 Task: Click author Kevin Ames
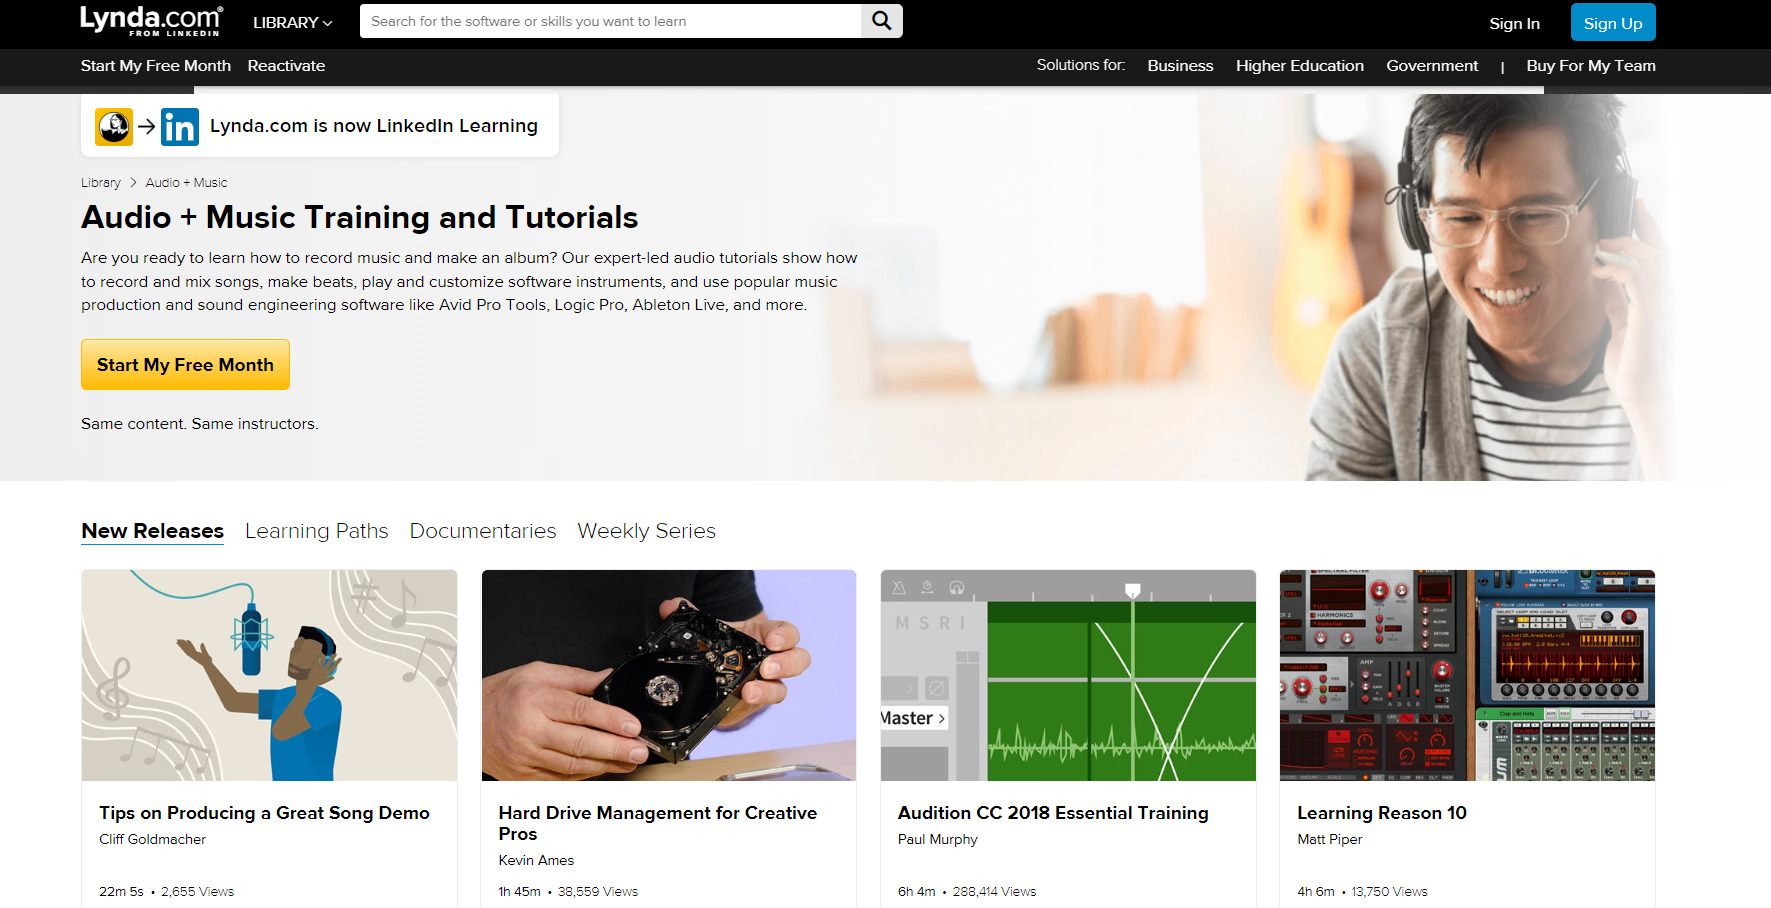click(x=536, y=861)
